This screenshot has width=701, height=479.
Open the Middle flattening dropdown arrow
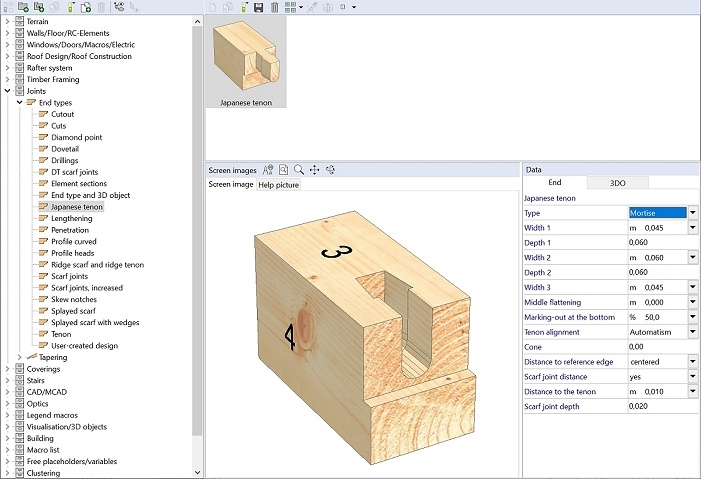[x=693, y=302]
